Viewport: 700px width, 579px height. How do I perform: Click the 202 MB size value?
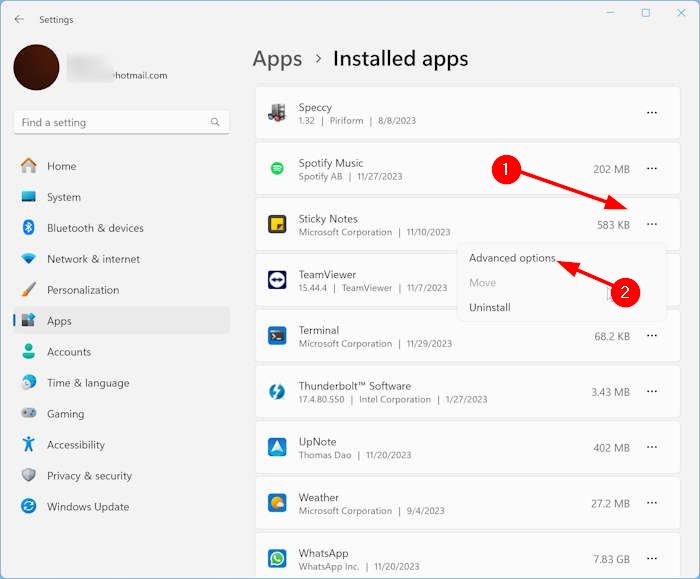pyautogui.click(x=611, y=169)
